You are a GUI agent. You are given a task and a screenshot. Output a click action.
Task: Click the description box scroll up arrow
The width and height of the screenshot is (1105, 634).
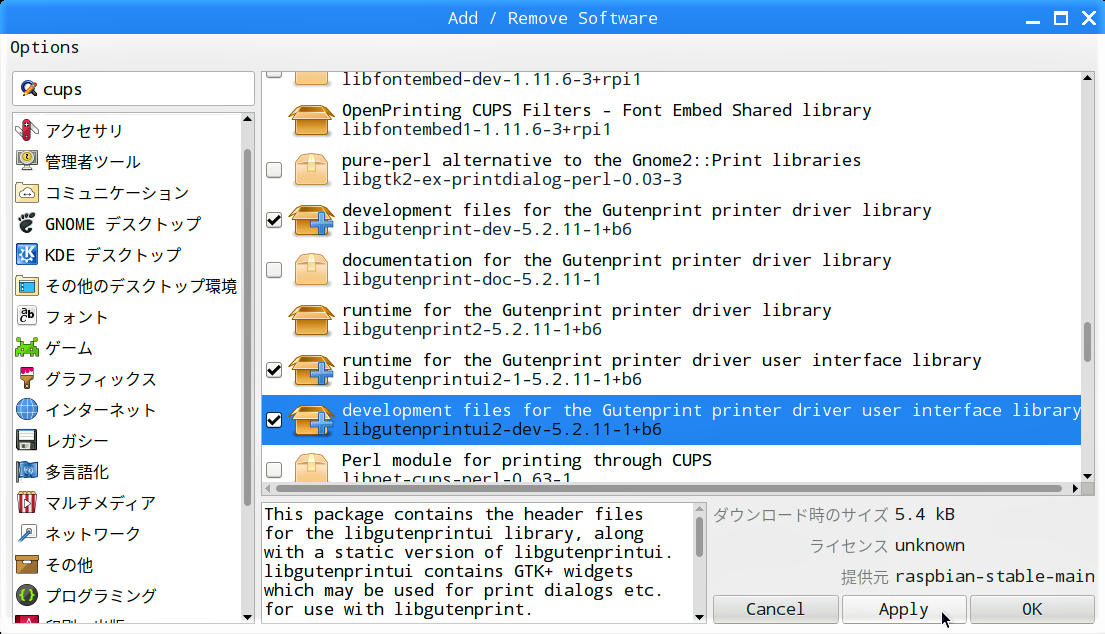[699, 509]
